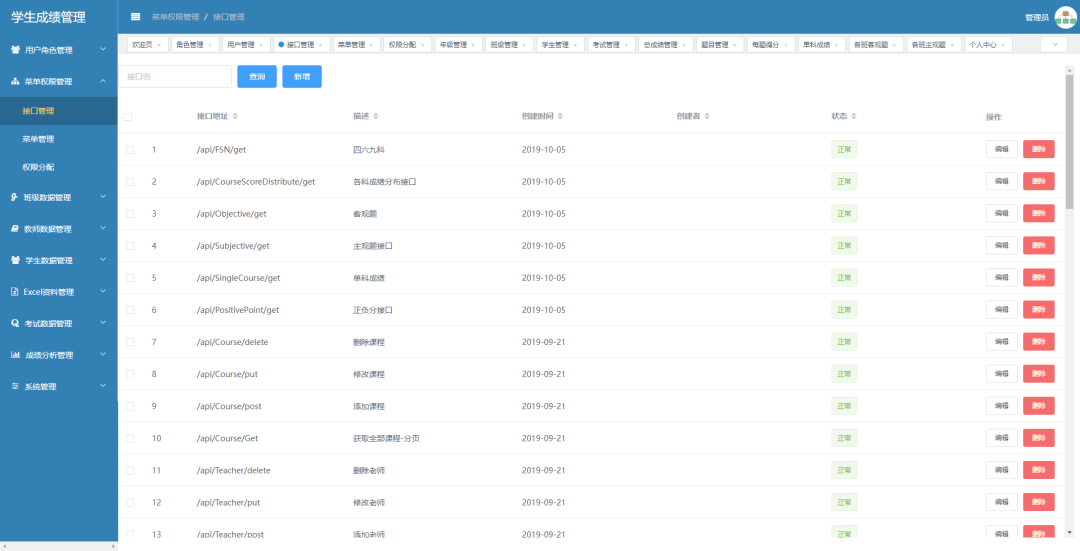Close the 角色管理 tab with its x

click(210, 45)
